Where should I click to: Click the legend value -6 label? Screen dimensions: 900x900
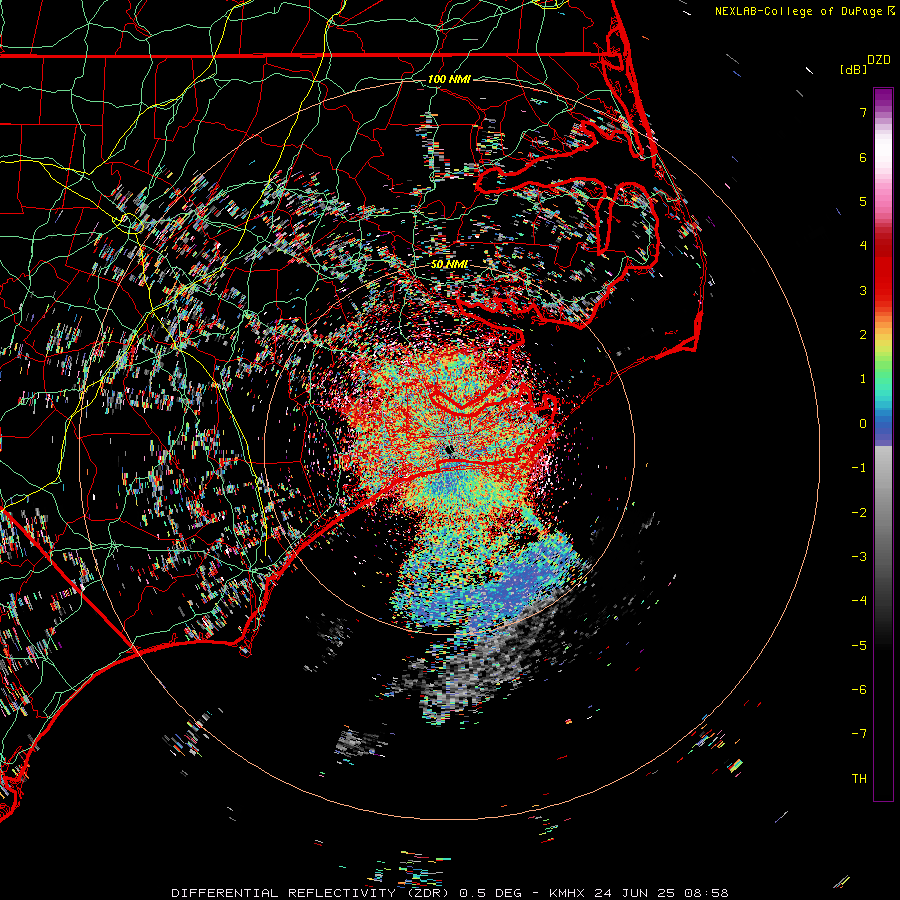click(859, 690)
